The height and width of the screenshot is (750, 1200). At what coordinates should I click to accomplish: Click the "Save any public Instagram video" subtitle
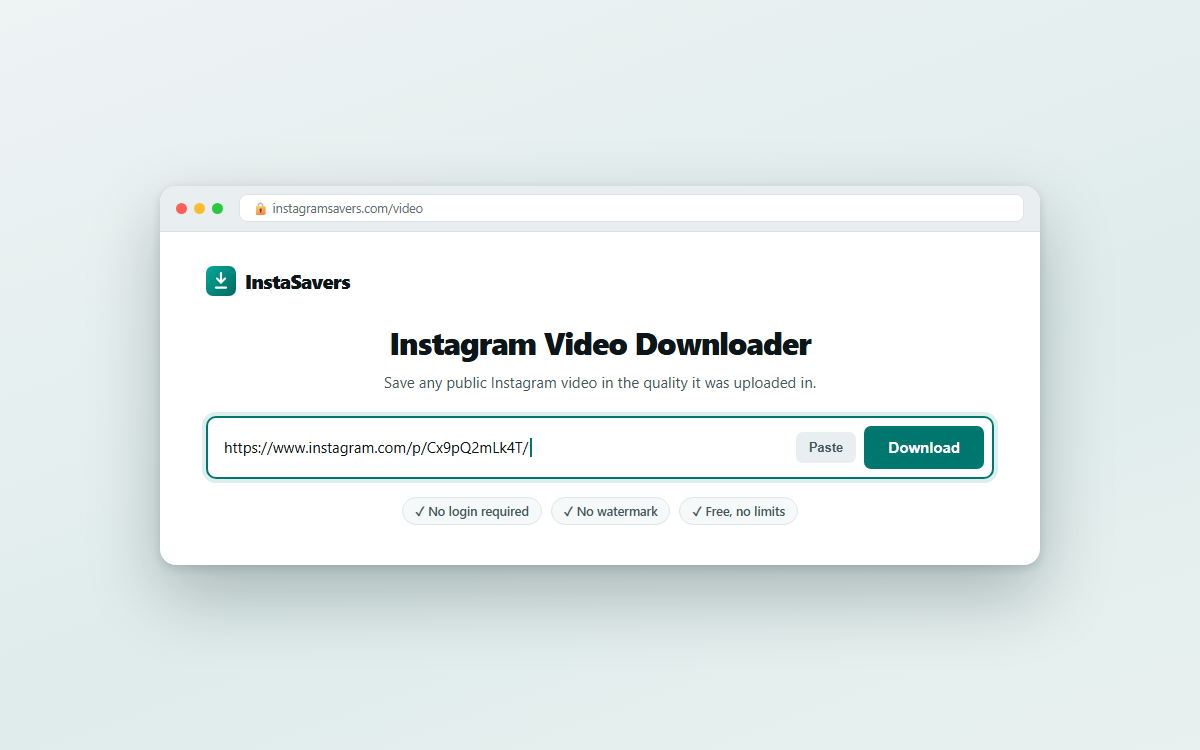point(600,383)
